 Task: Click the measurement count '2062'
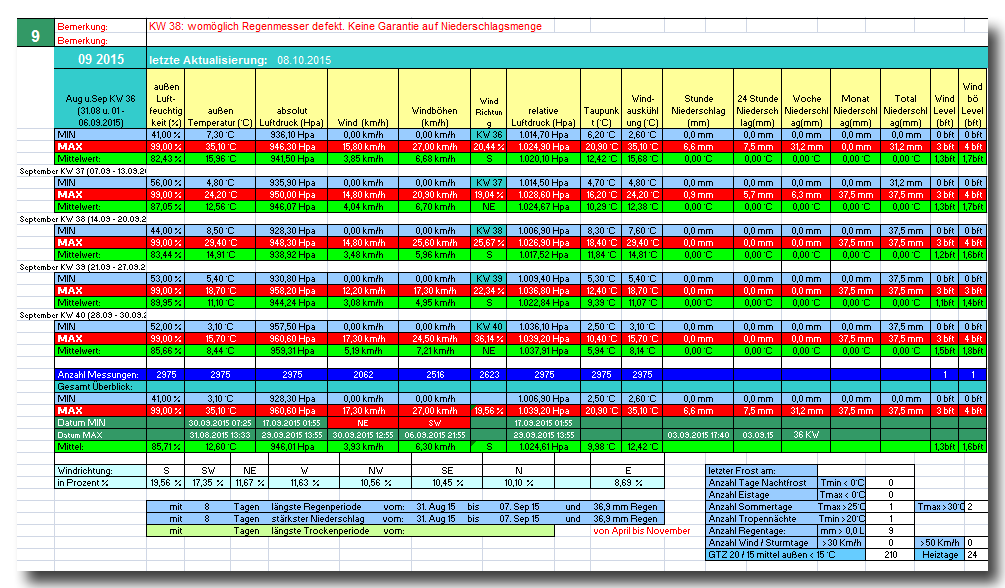[x=363, y=374]
